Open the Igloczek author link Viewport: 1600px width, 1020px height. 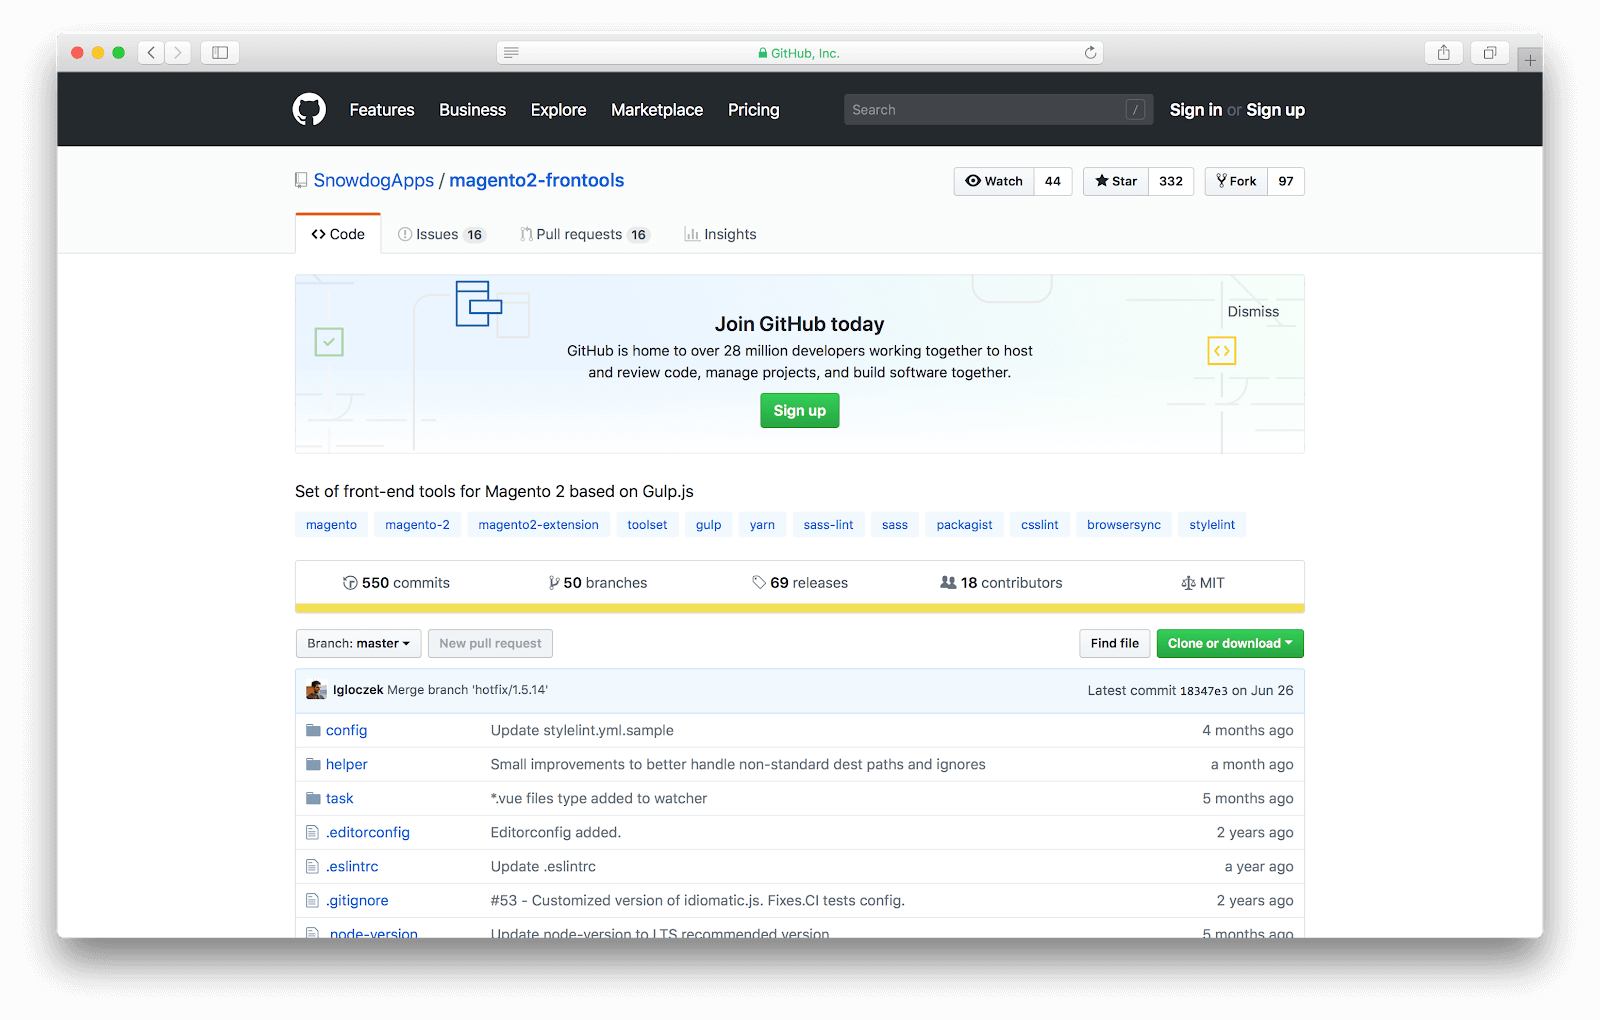pos(358,690)
